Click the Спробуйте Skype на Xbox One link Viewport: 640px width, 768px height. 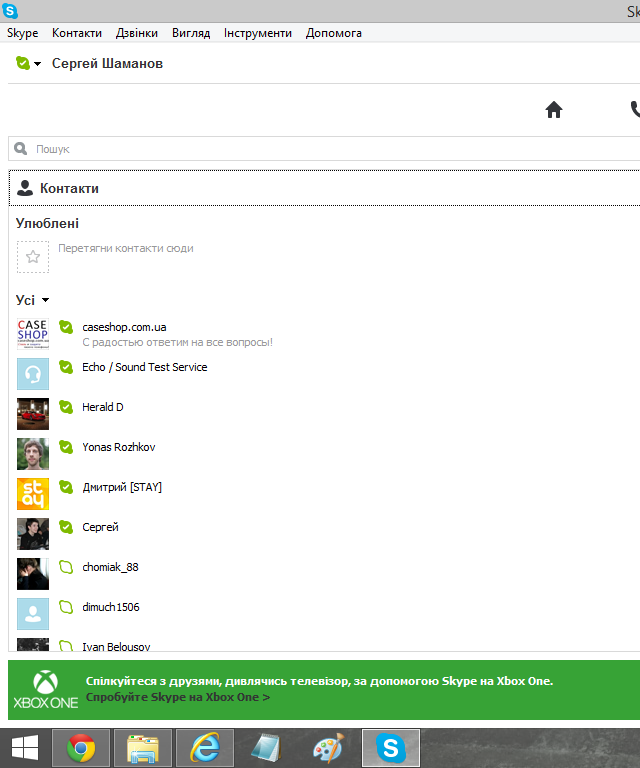click(x=177, y=697)
